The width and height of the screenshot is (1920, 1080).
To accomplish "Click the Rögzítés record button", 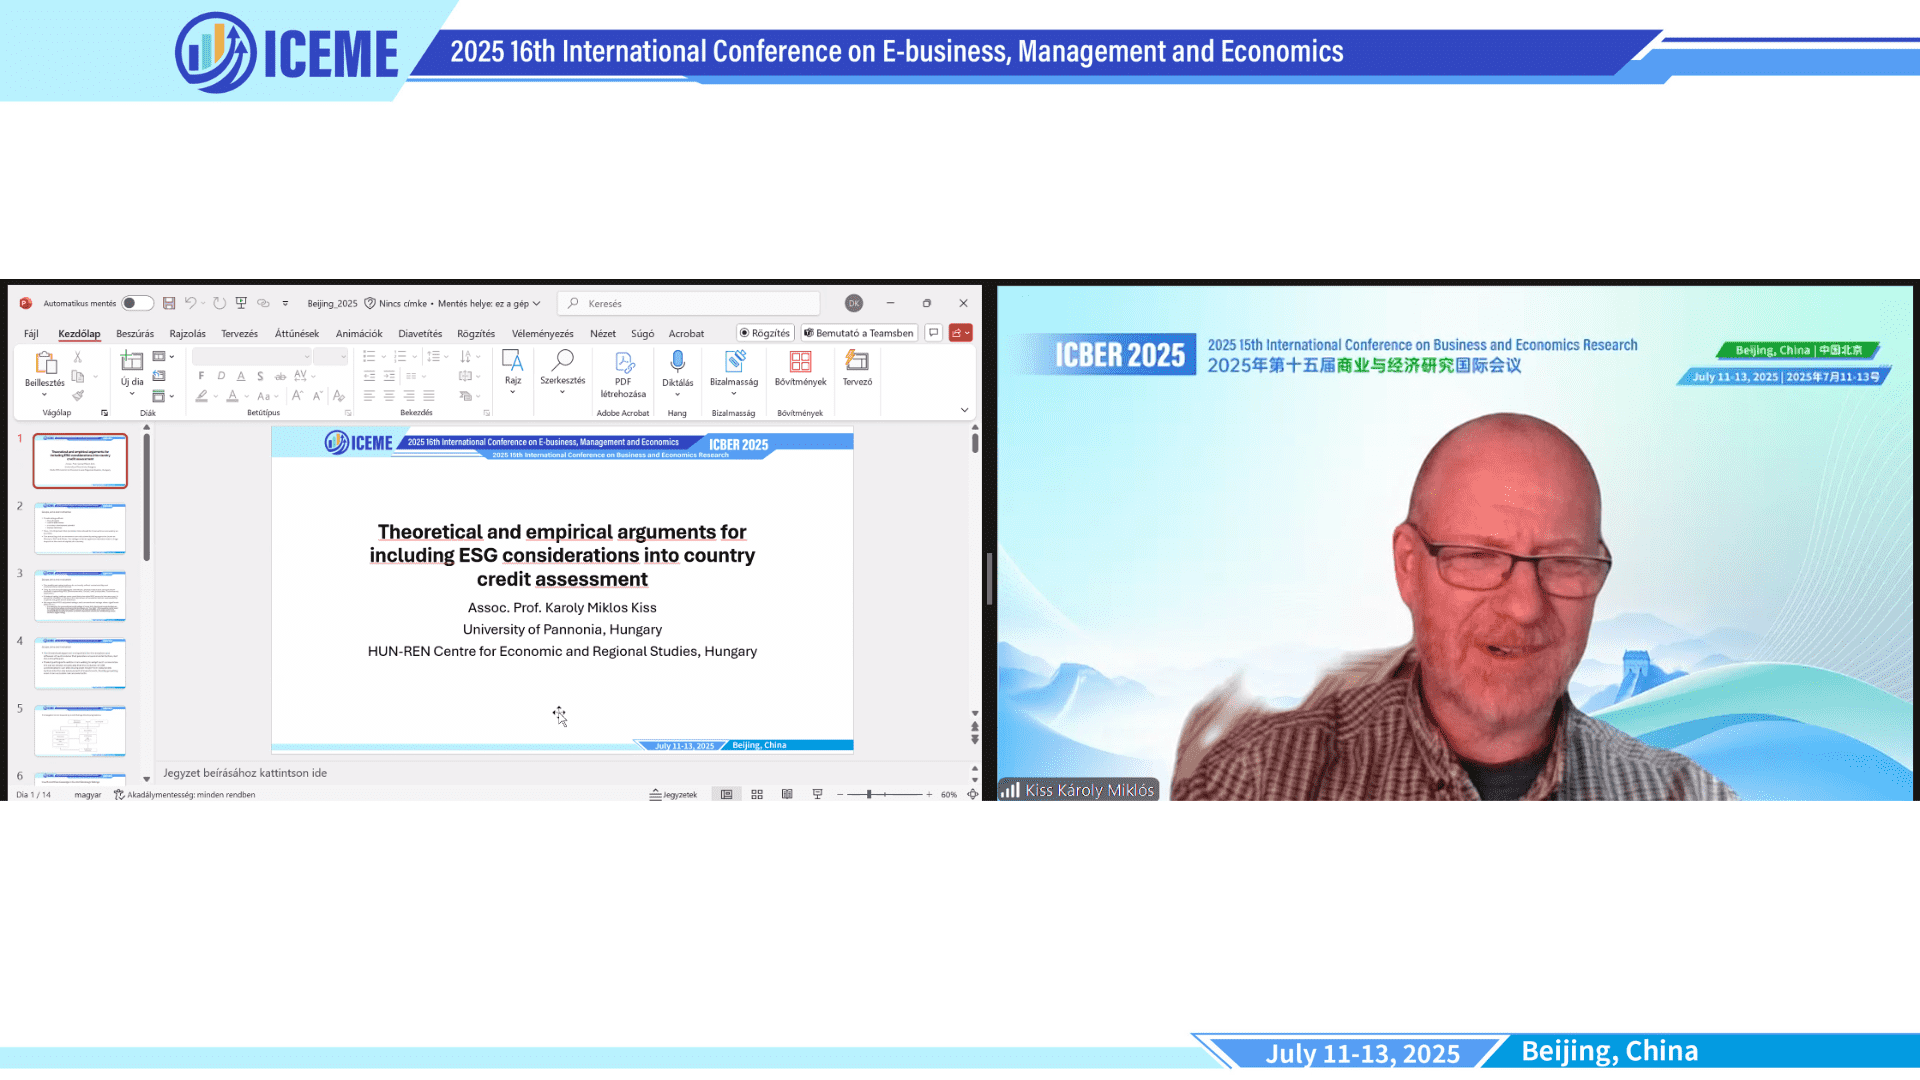I will click(x=765, y=333).
